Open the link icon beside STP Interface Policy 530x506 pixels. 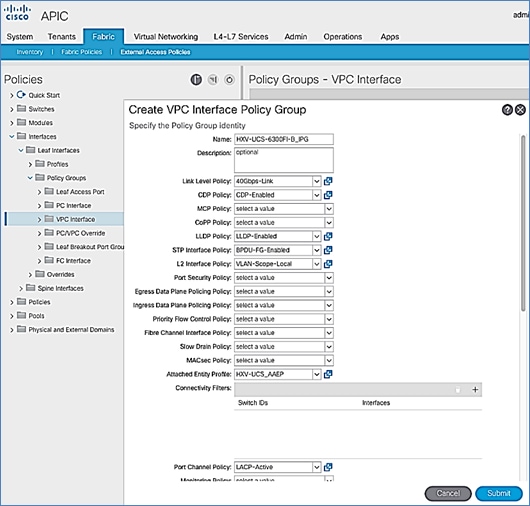tap(328, 250)
